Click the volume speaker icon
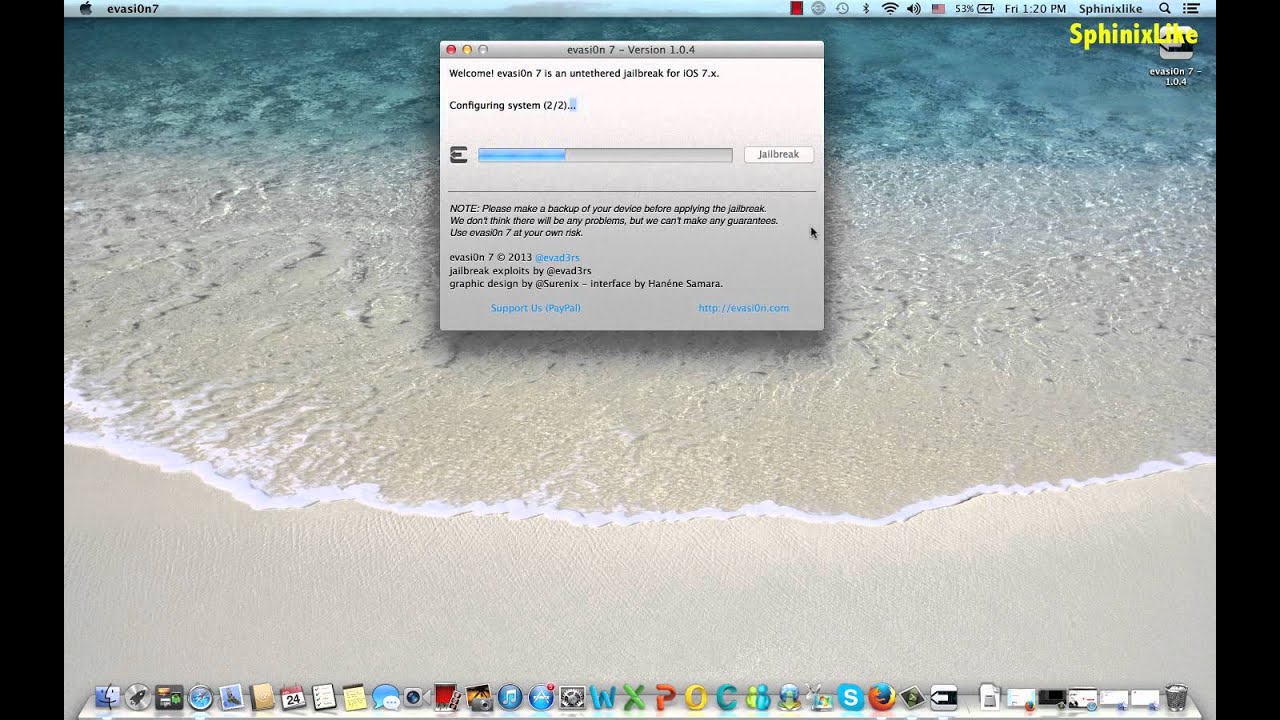 pos(913,8)
